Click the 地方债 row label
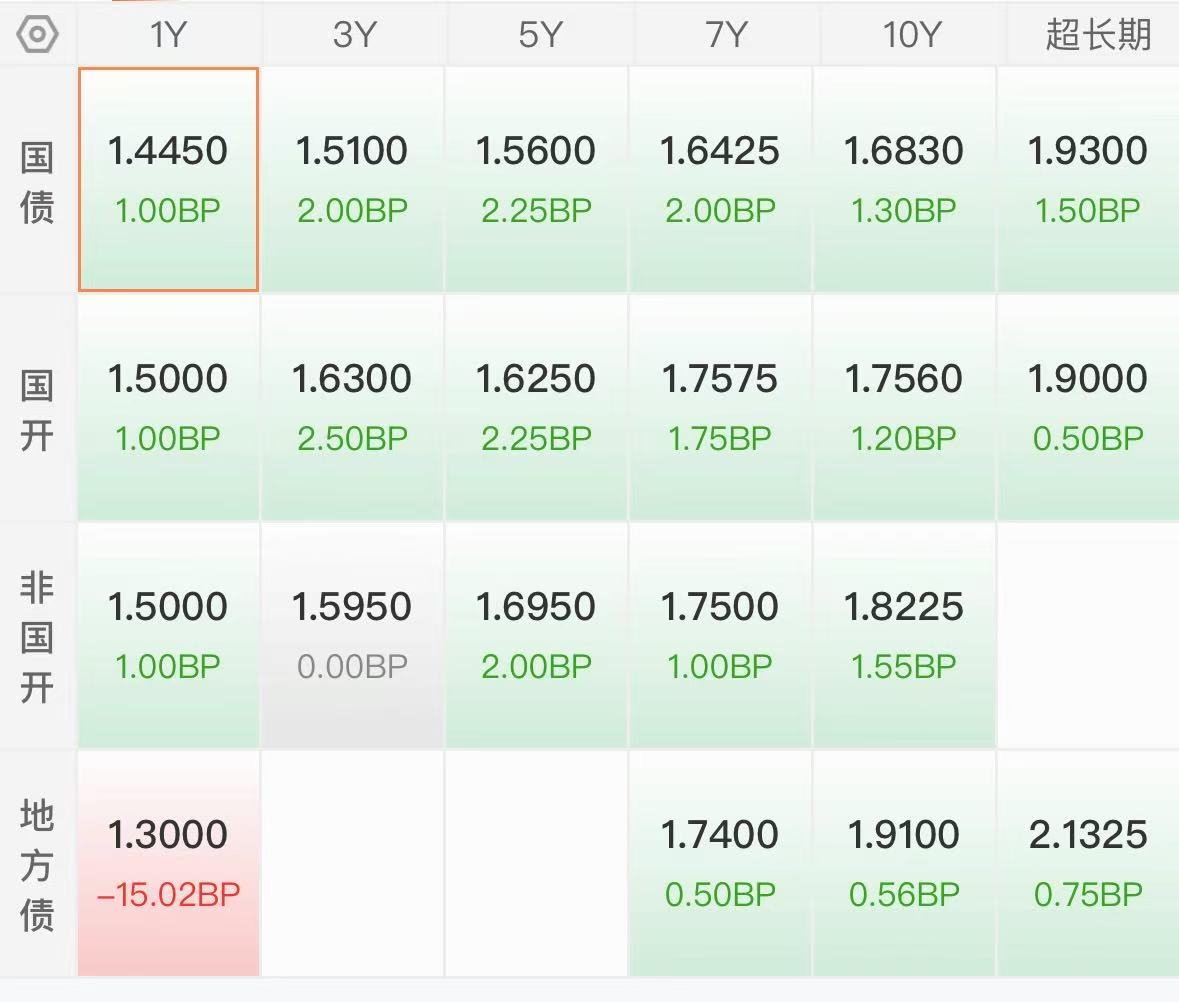 [x=37, y=865]
